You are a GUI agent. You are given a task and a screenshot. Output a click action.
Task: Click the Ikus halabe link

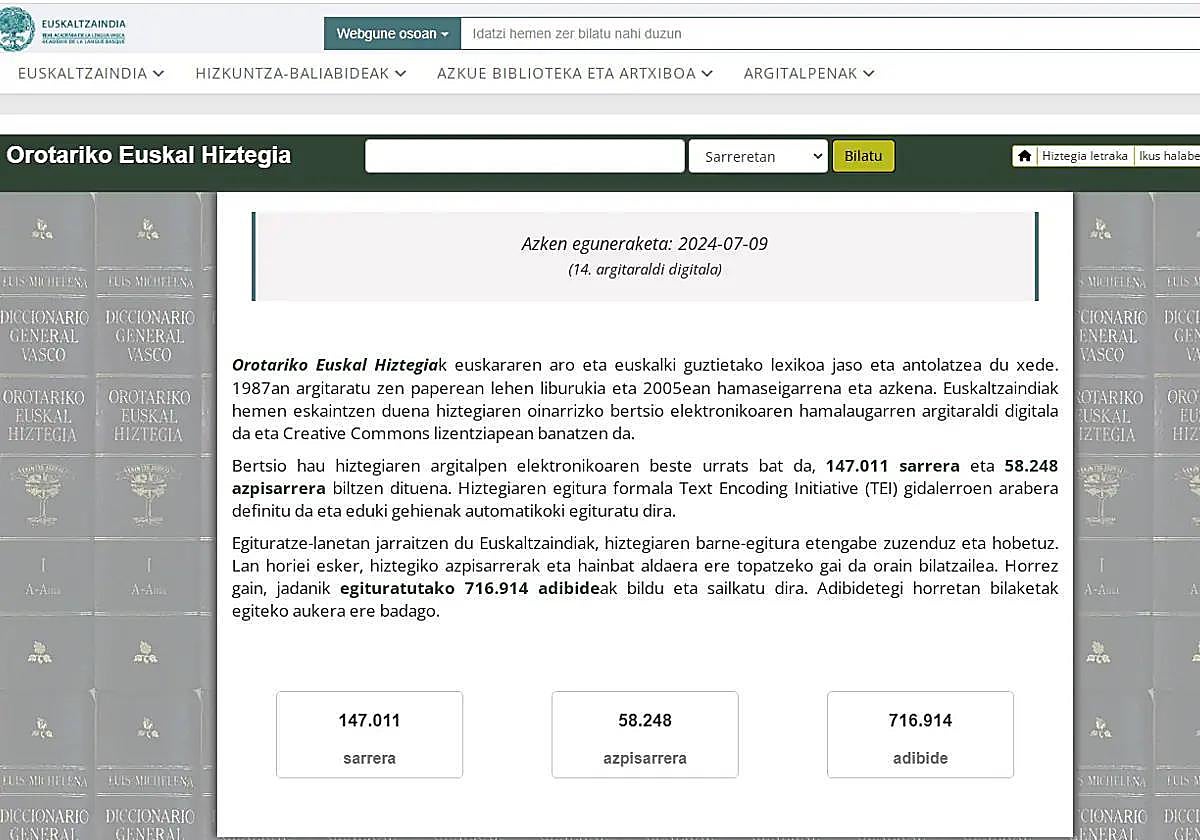(x=1169, y=156)
